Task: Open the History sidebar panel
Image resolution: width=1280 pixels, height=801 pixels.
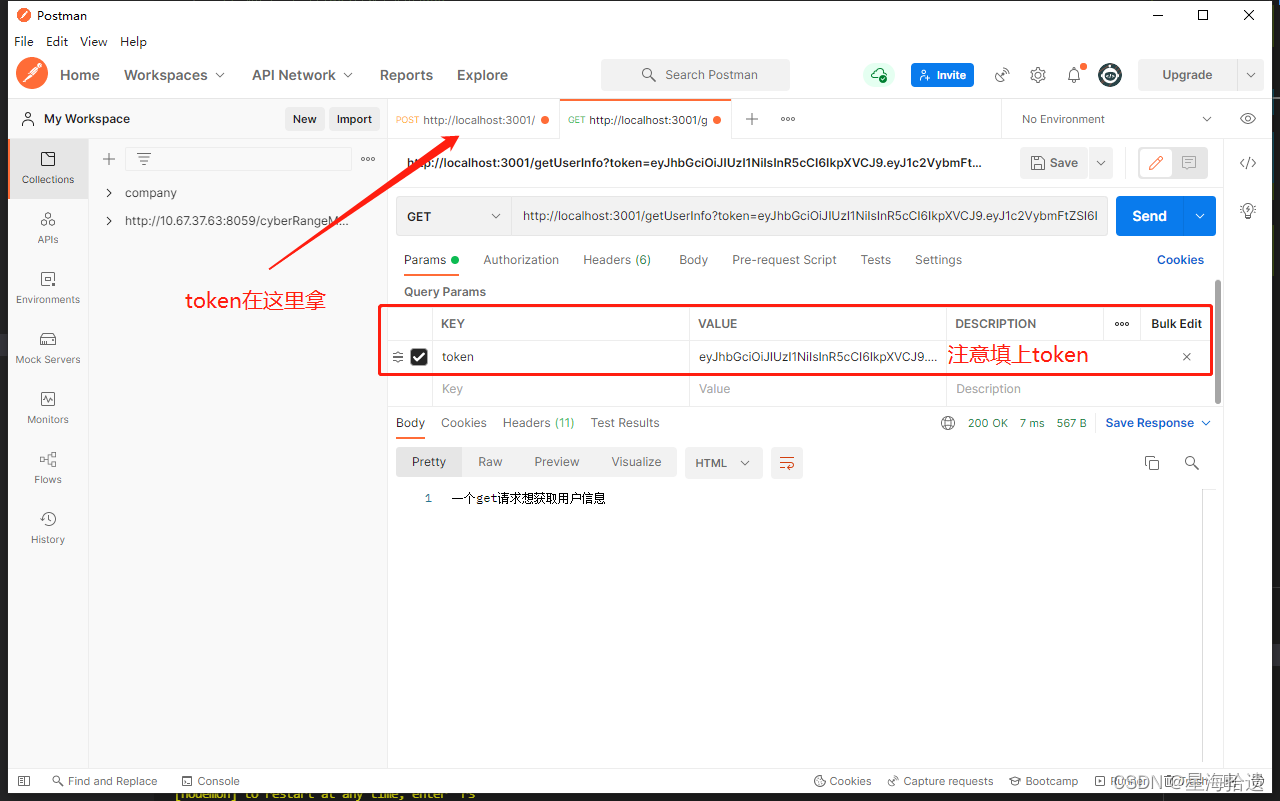Action: click(x=48, y=528)
